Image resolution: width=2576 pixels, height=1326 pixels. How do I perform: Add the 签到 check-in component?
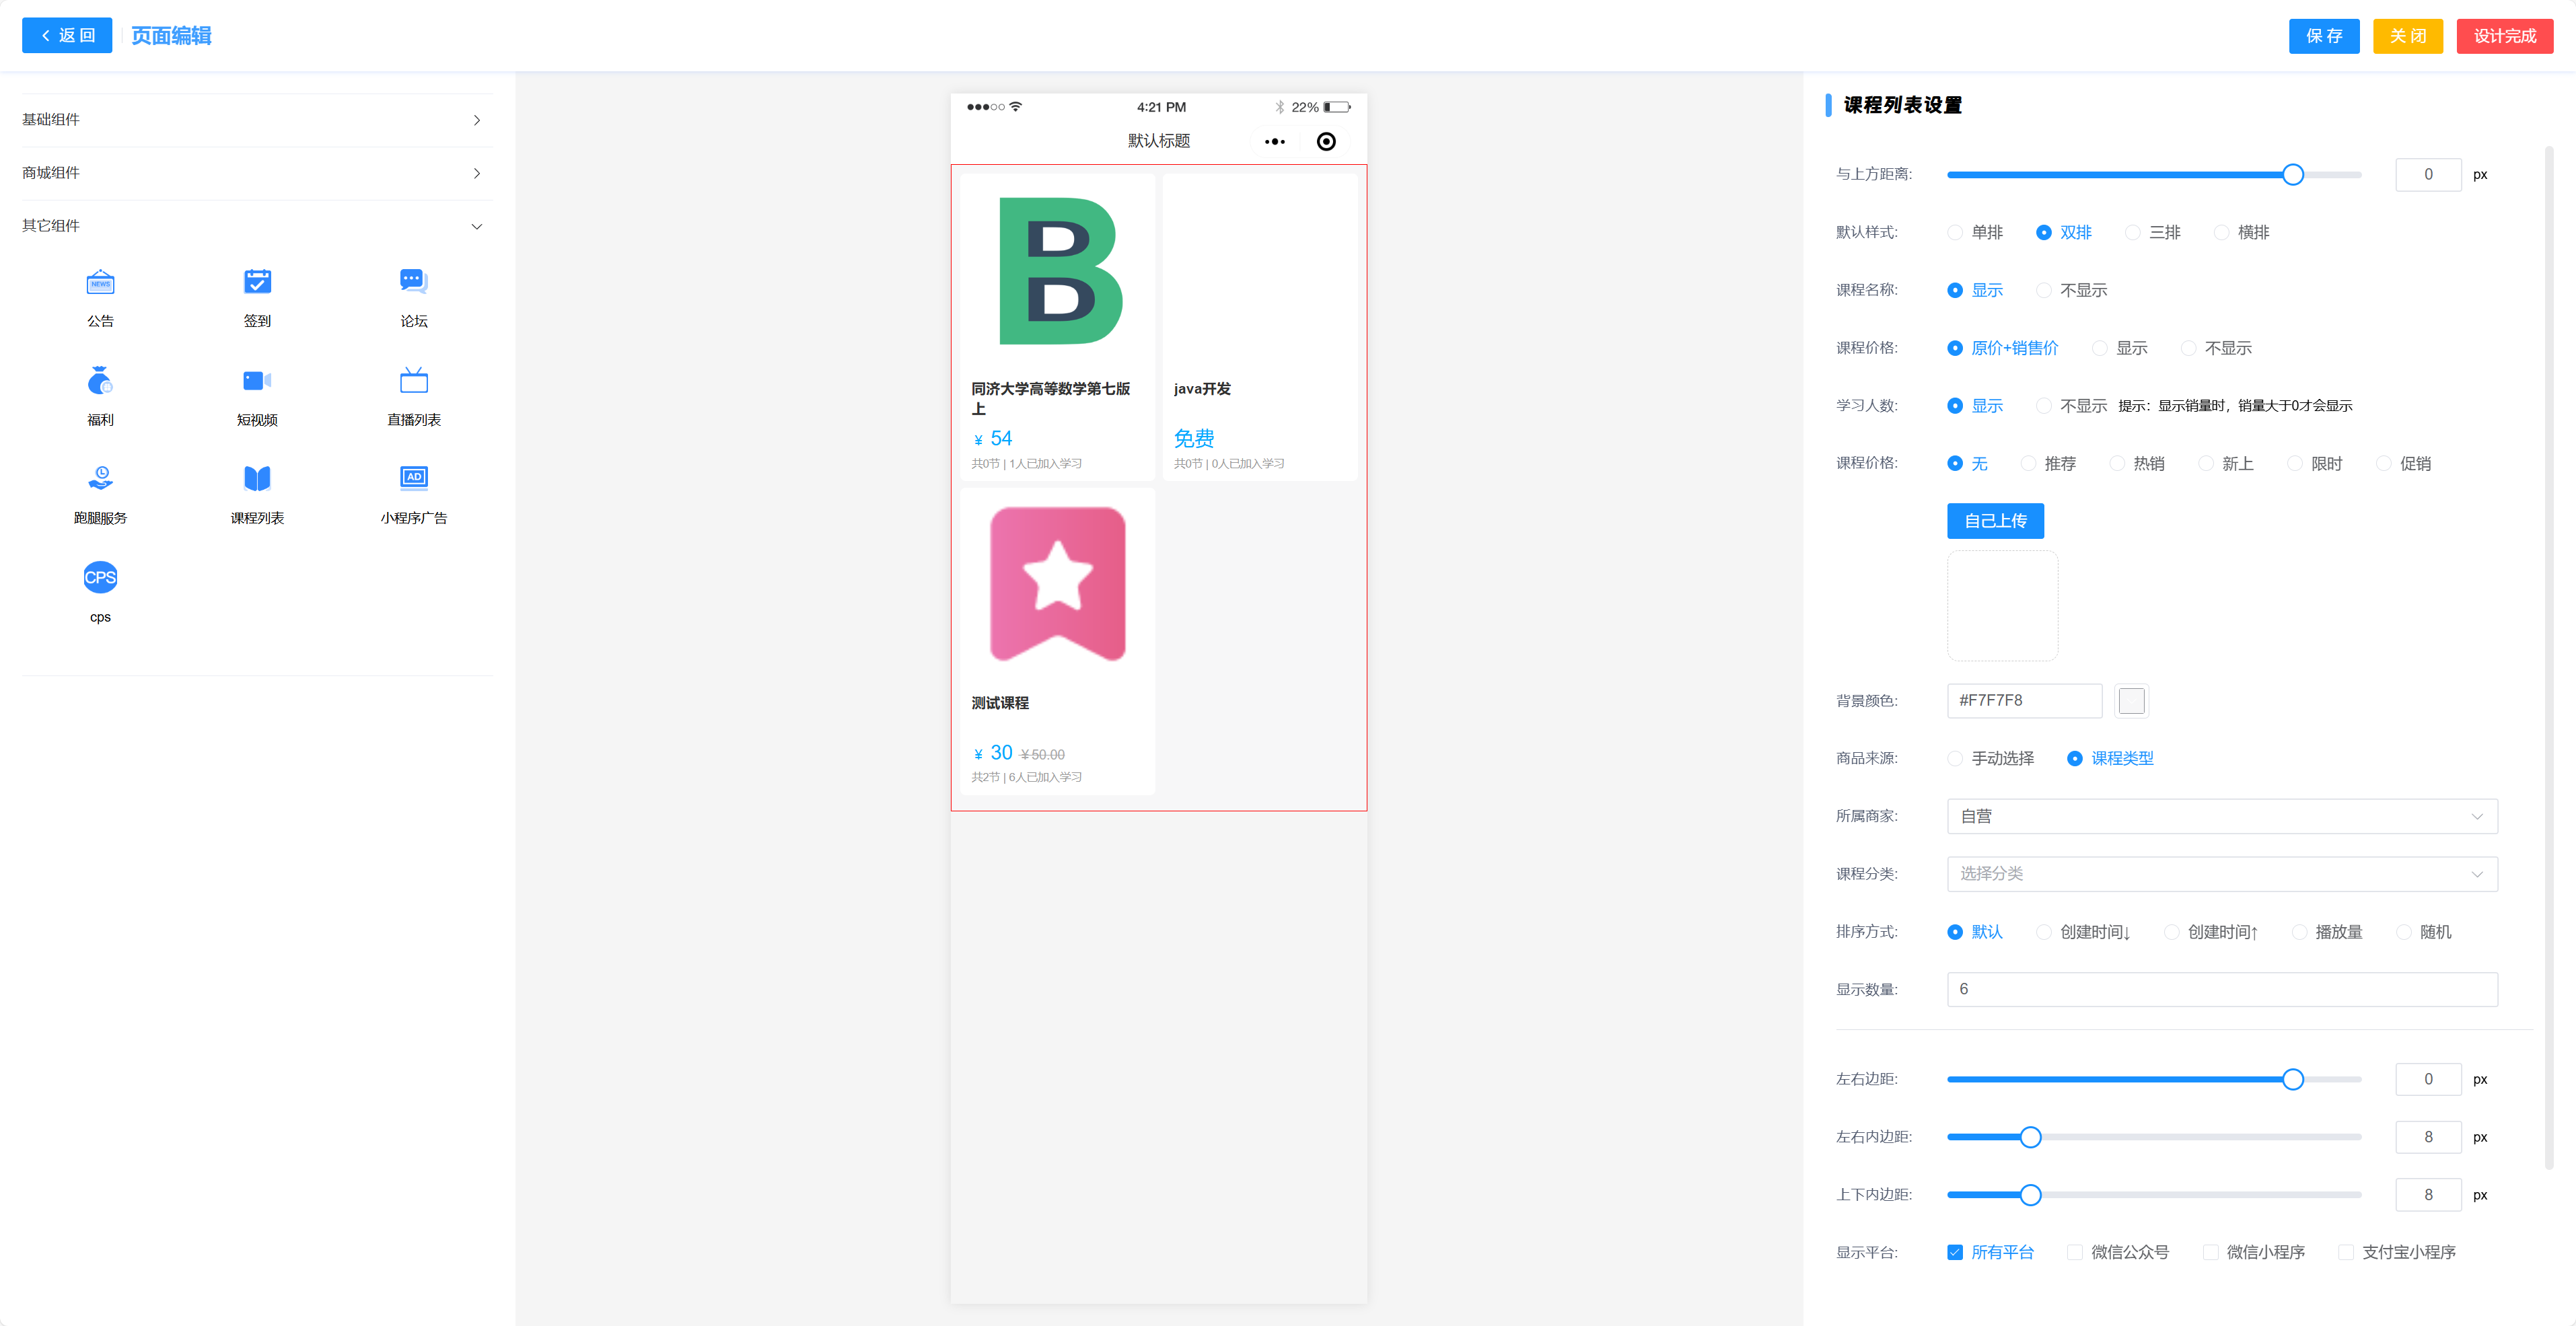[257, 283]
